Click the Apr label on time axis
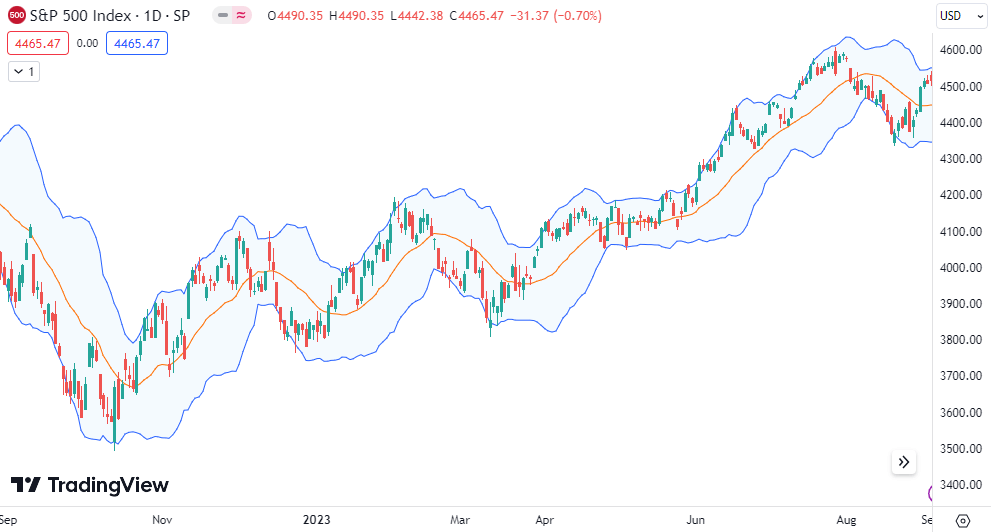The width and height of the screenshot is (991, 532). (544, 520)
